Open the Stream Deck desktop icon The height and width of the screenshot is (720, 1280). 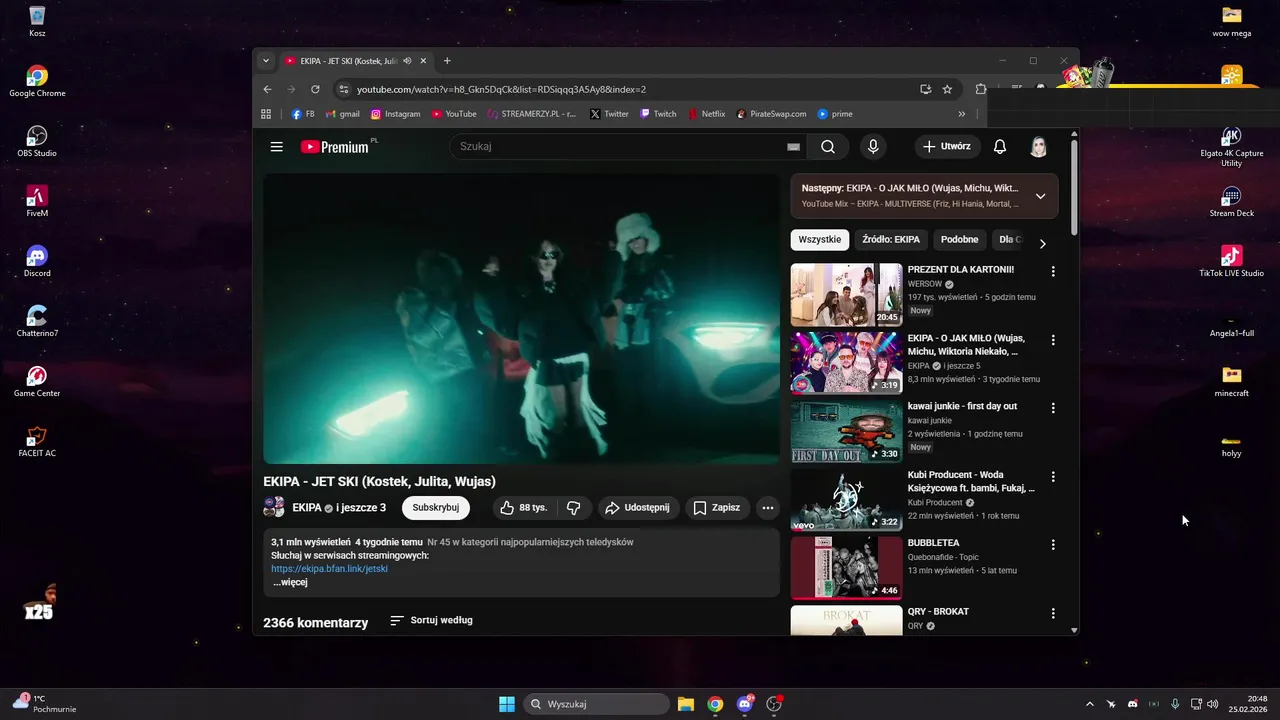coord(1231,201)
